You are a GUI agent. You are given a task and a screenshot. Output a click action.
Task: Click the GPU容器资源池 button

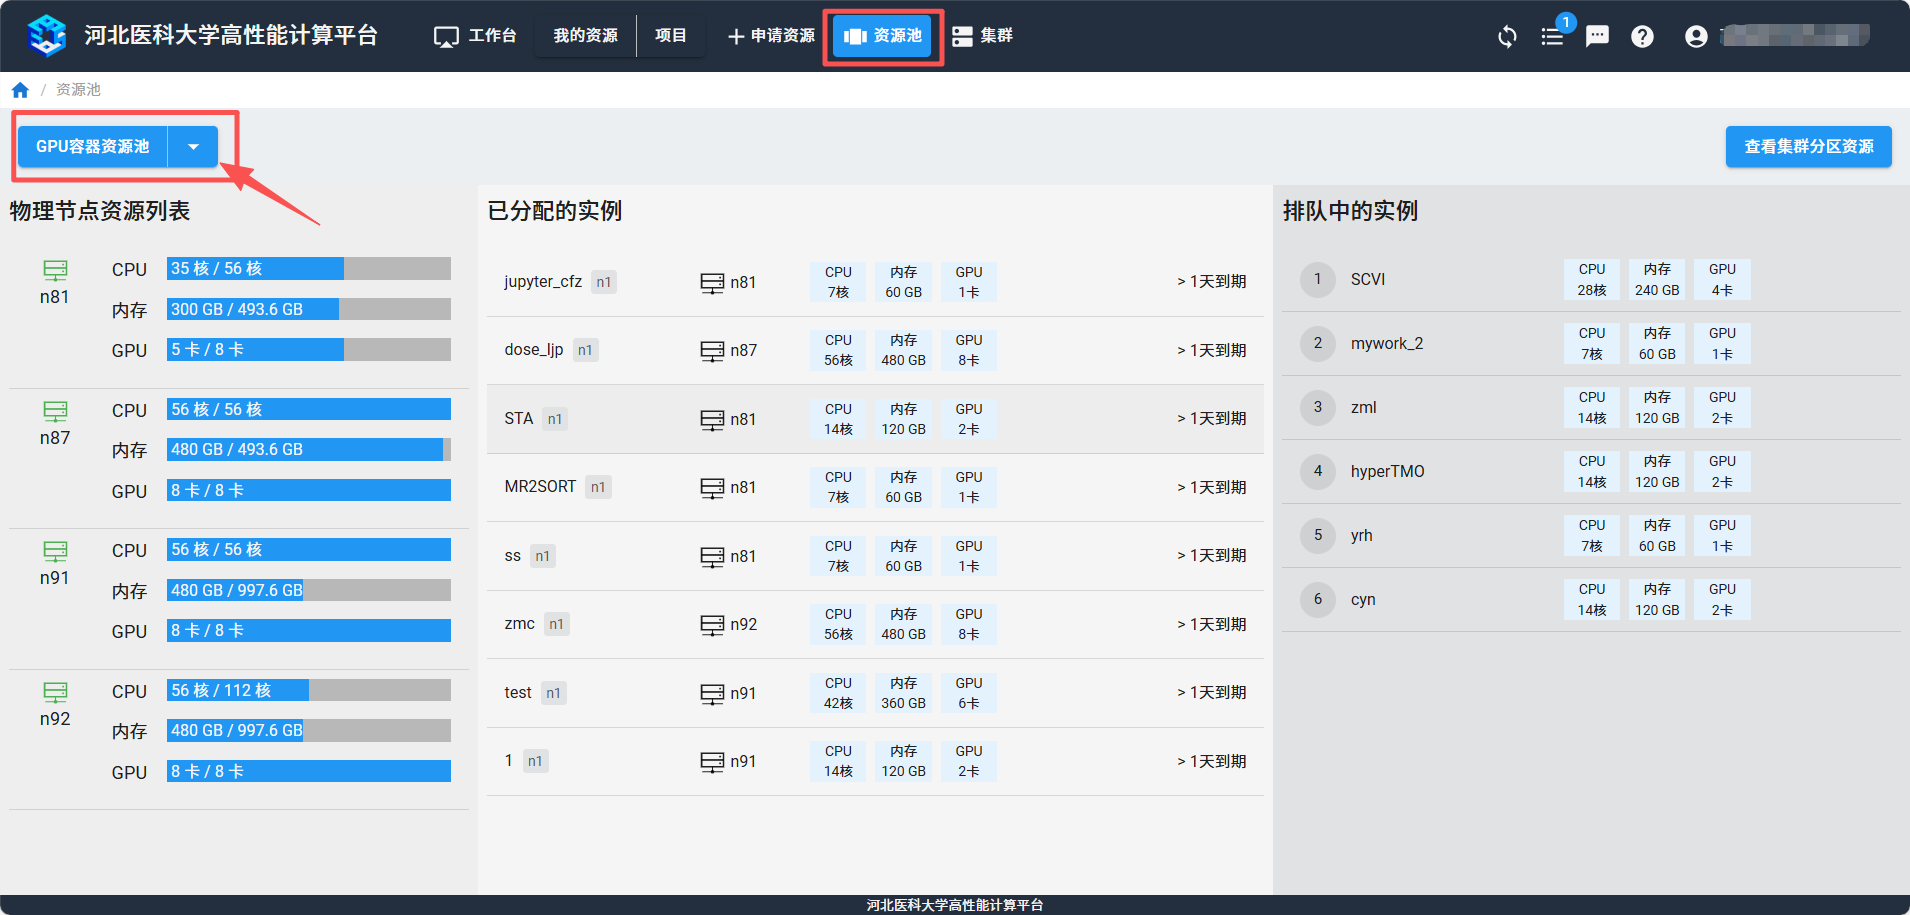[x=93, y=147]
